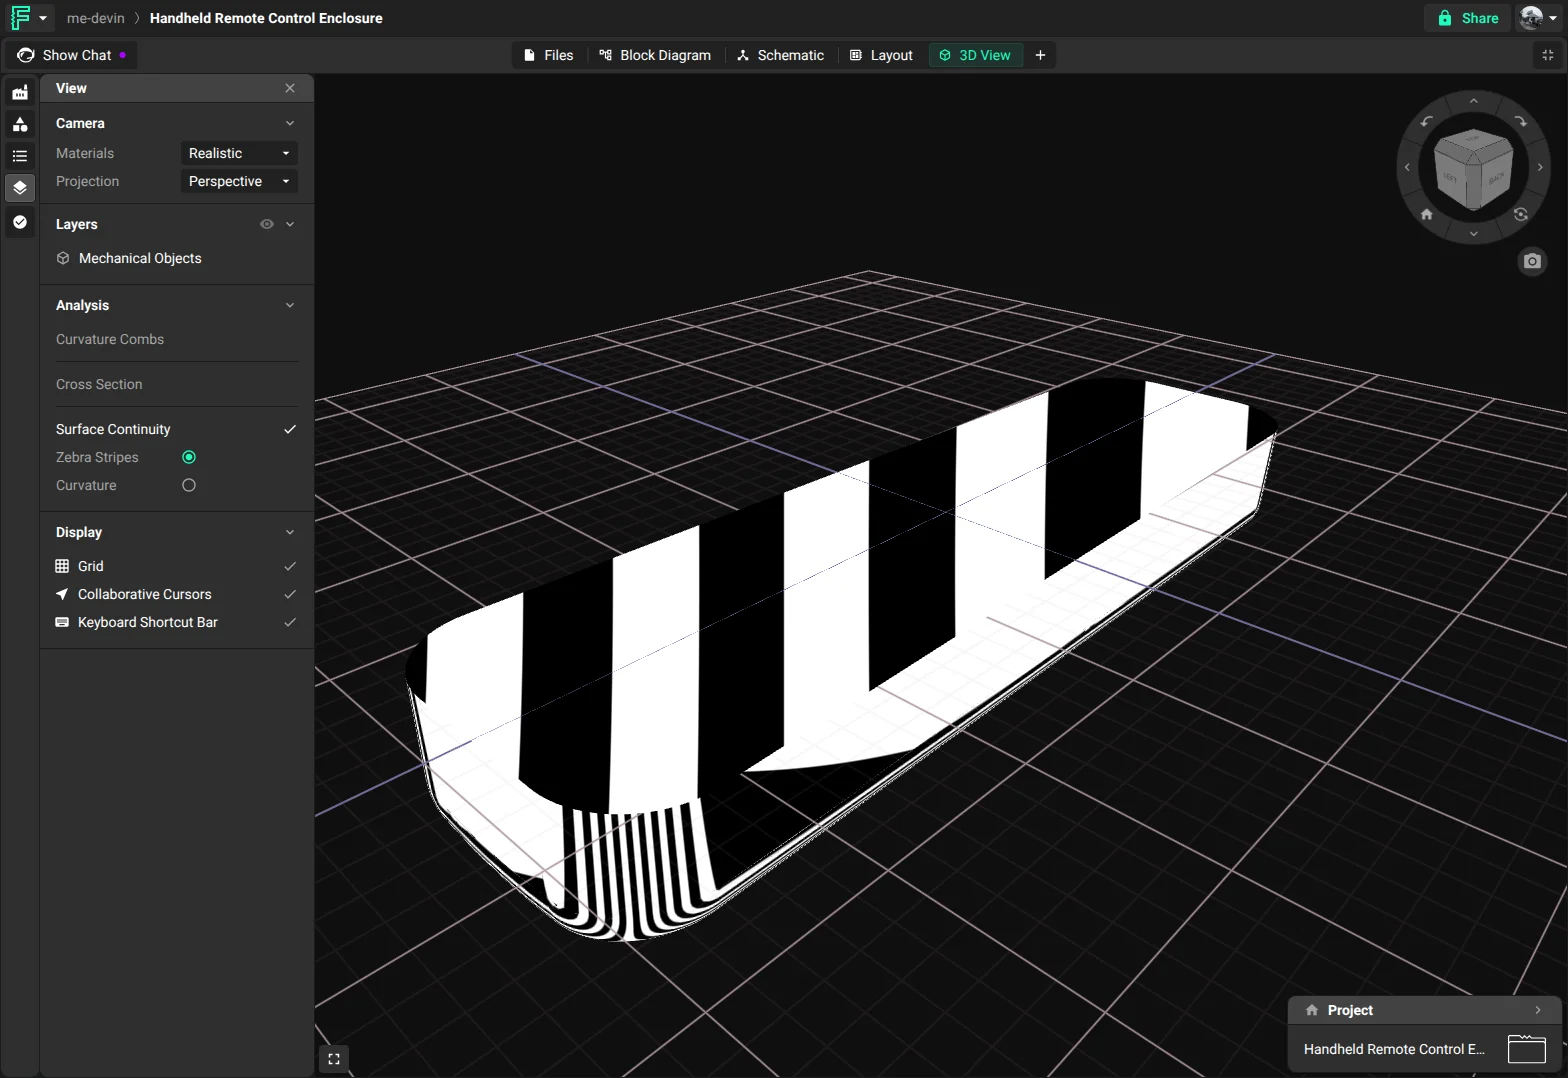Toggle Layers visibility eye icon
Screen dimensions: 1568x1078
point(267,224)
